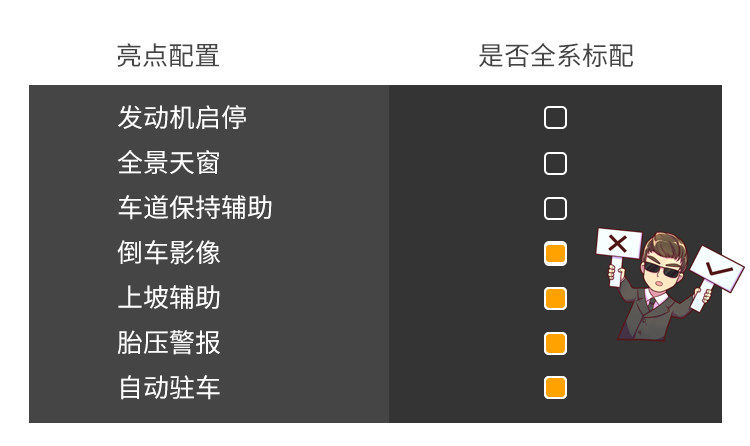This screenshot has height=446, width=750.
Task: Click the 全景天窗 feature label
Action: [x=168, y=163]
